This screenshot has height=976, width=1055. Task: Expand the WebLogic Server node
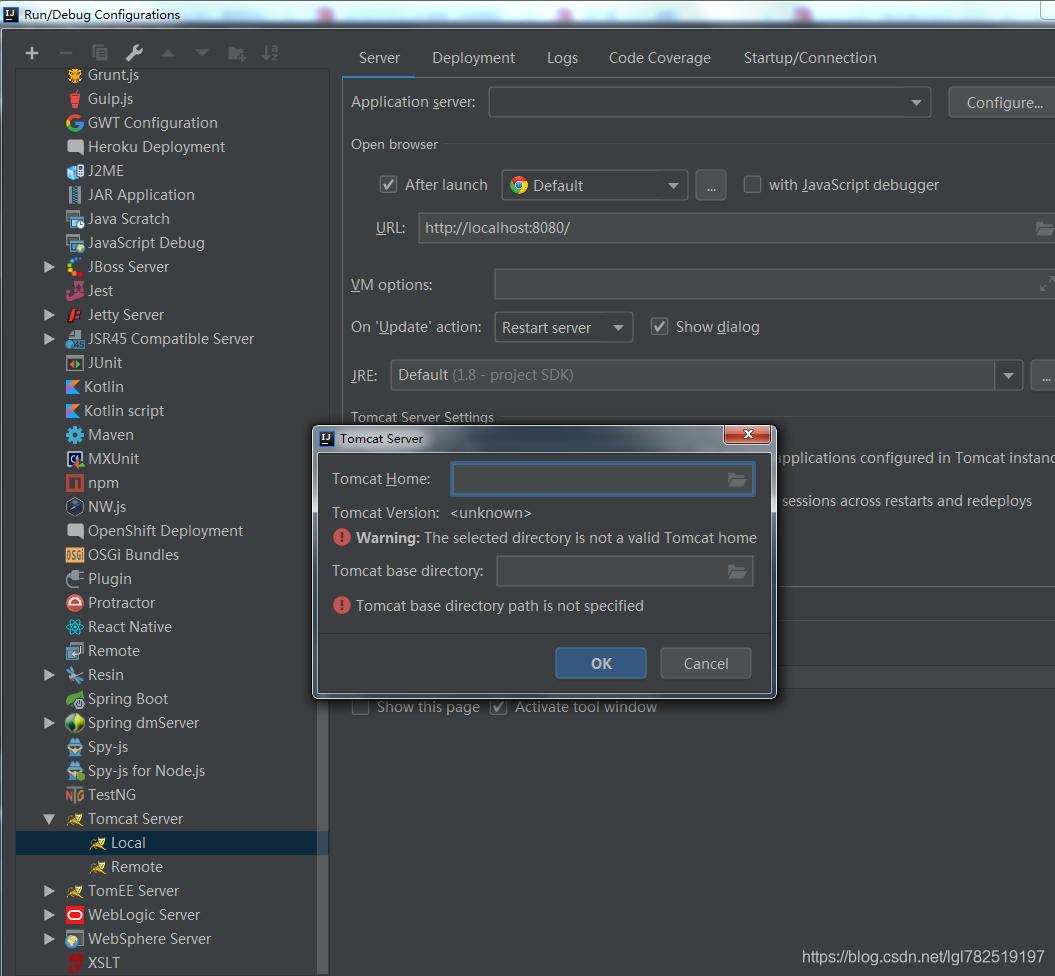point(49,915)
